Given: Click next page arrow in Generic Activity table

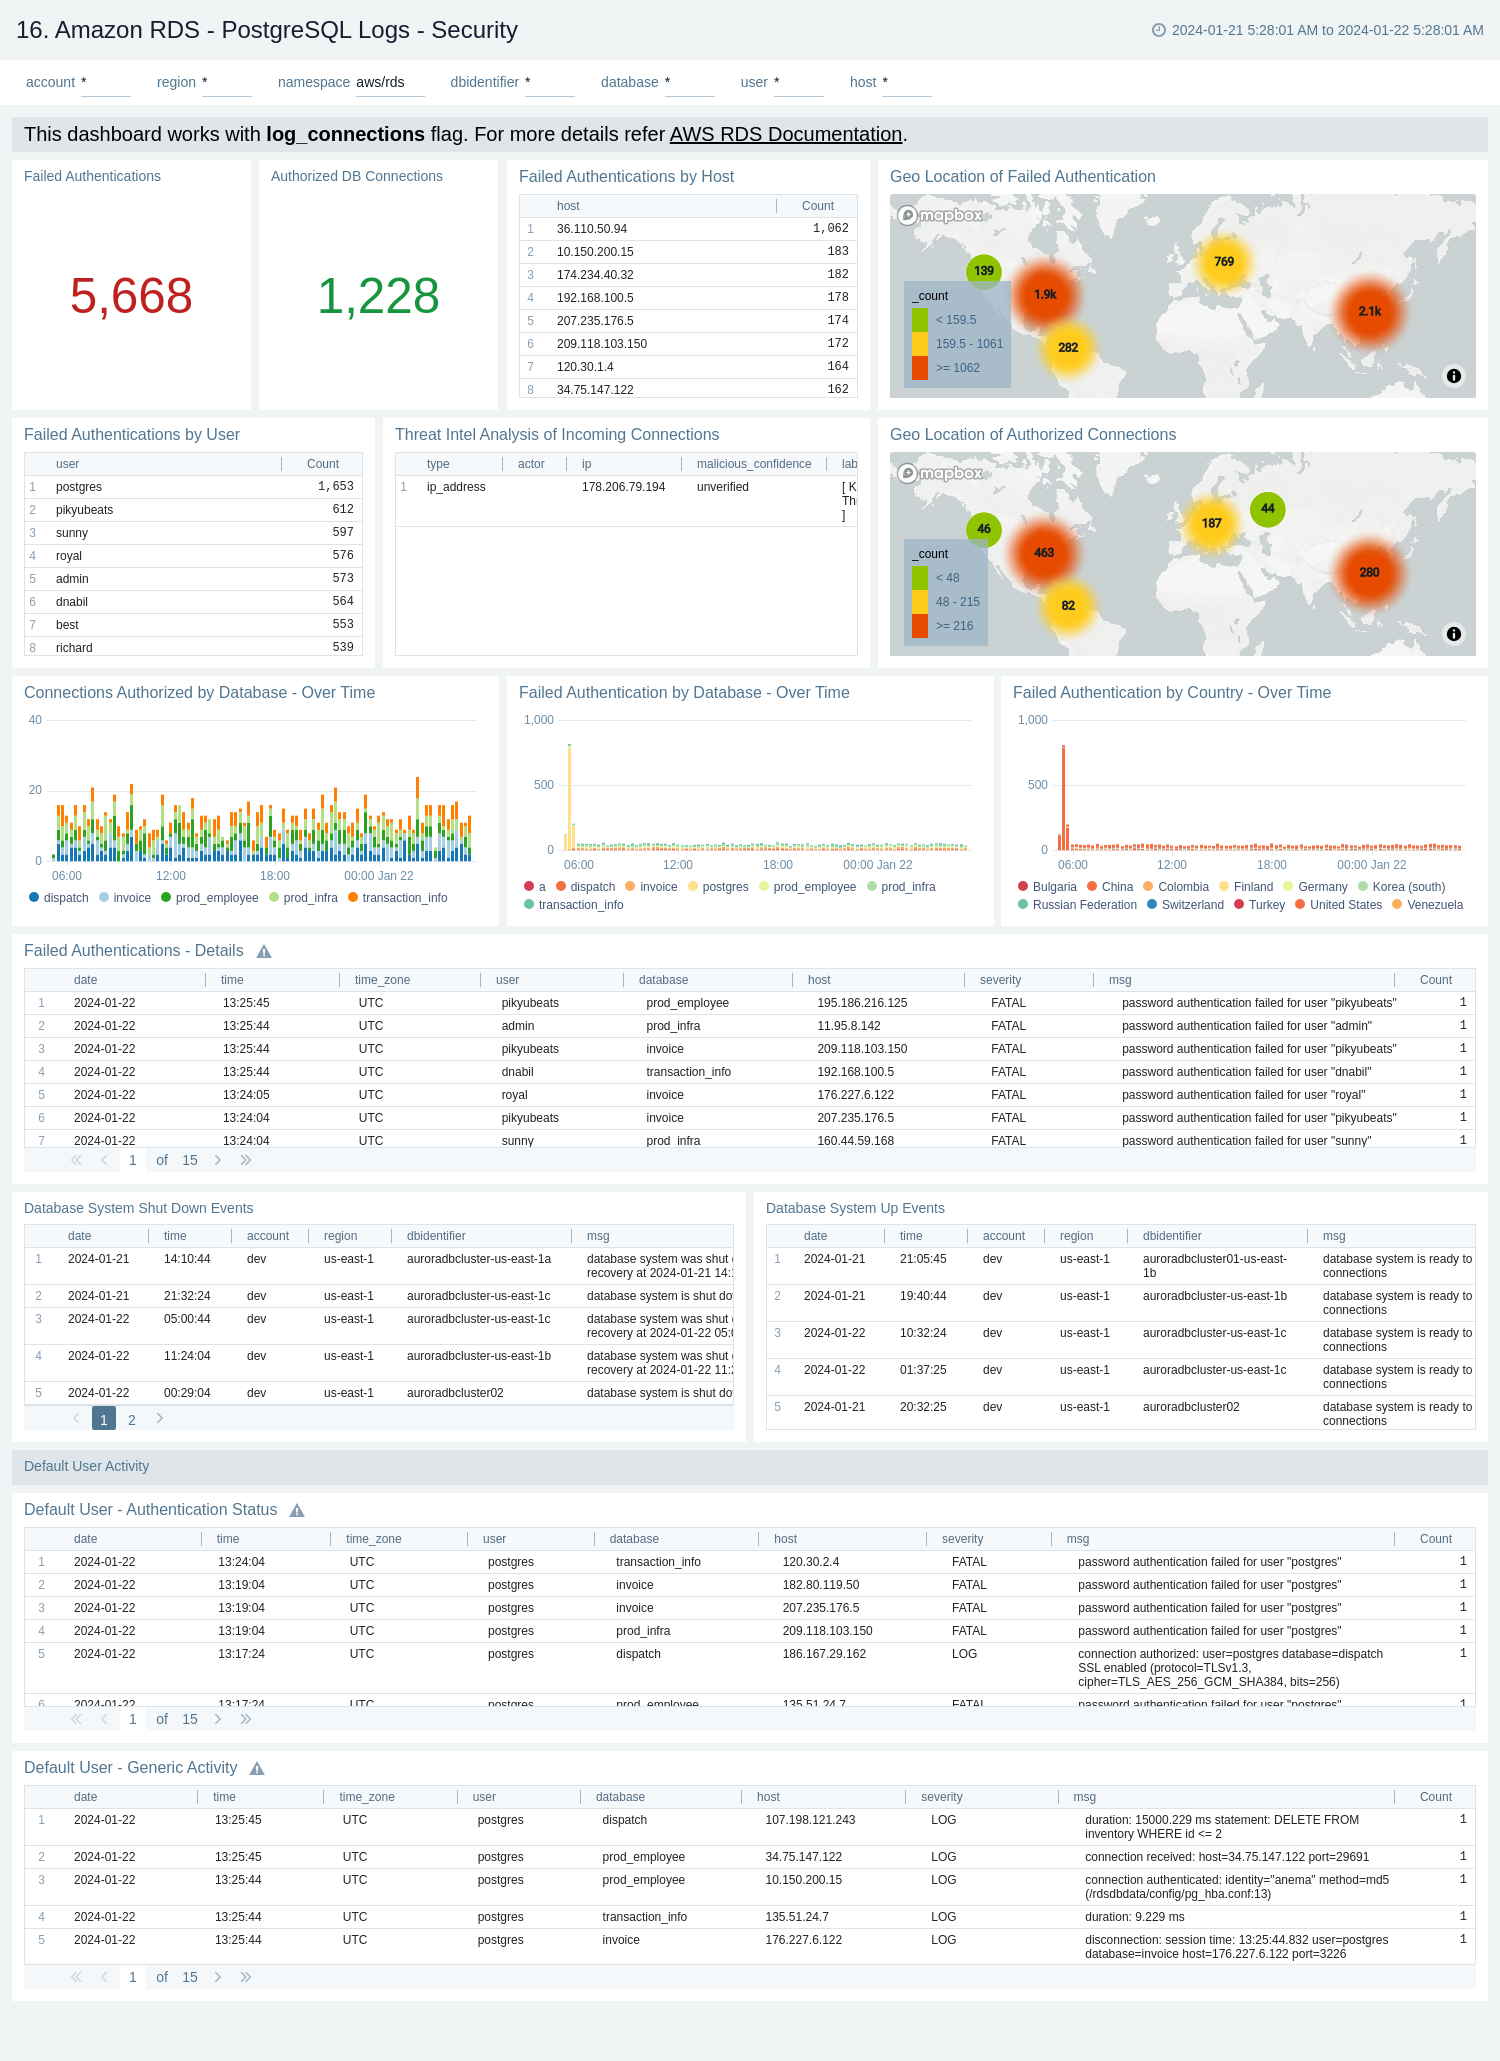Looking at the screenshot, I should [x=218, y=1977].
